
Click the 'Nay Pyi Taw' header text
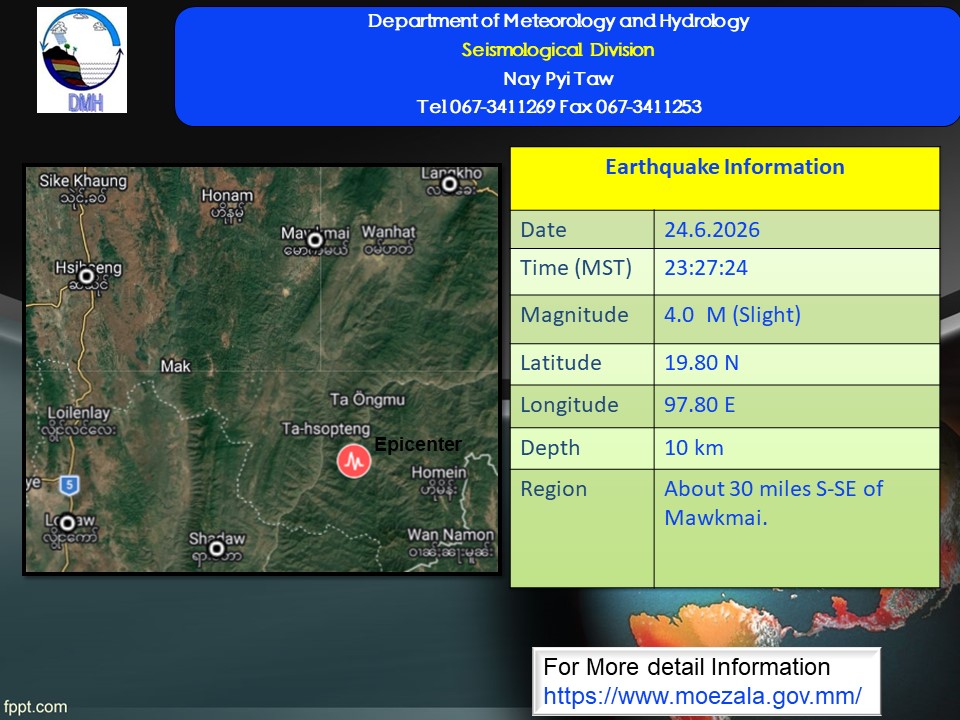pyautogui.click(x=558, y=79)
